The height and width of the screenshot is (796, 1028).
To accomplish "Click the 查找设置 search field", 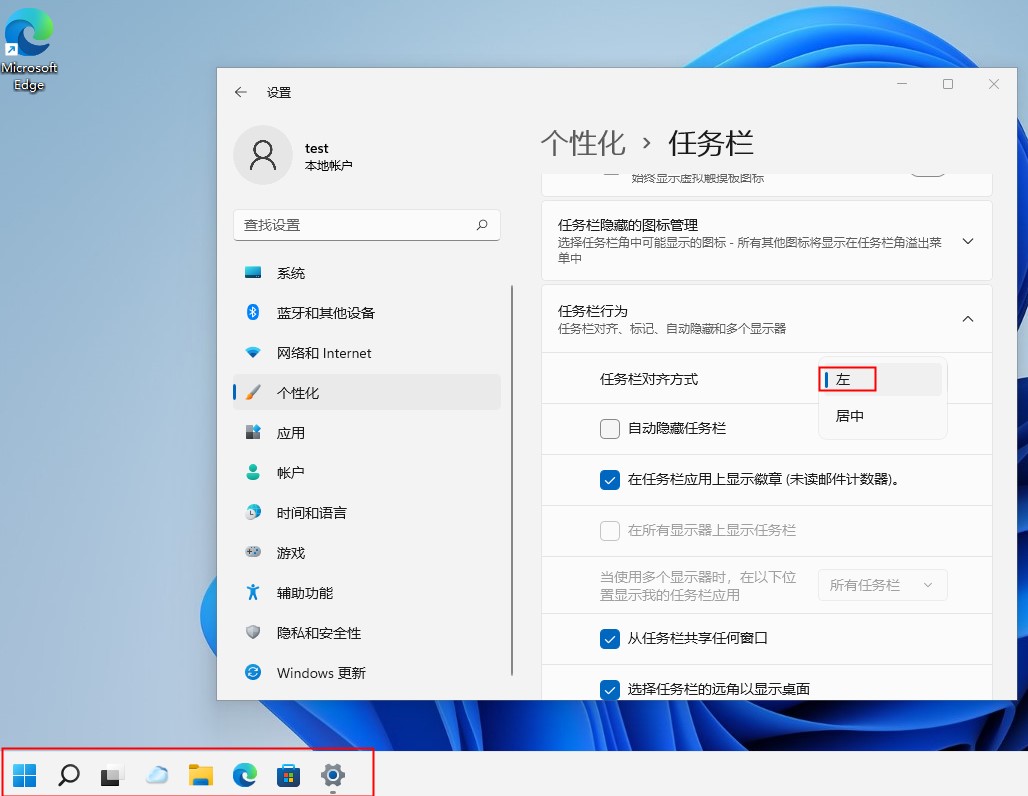I will pyautogui.click(x=355, y=225).
